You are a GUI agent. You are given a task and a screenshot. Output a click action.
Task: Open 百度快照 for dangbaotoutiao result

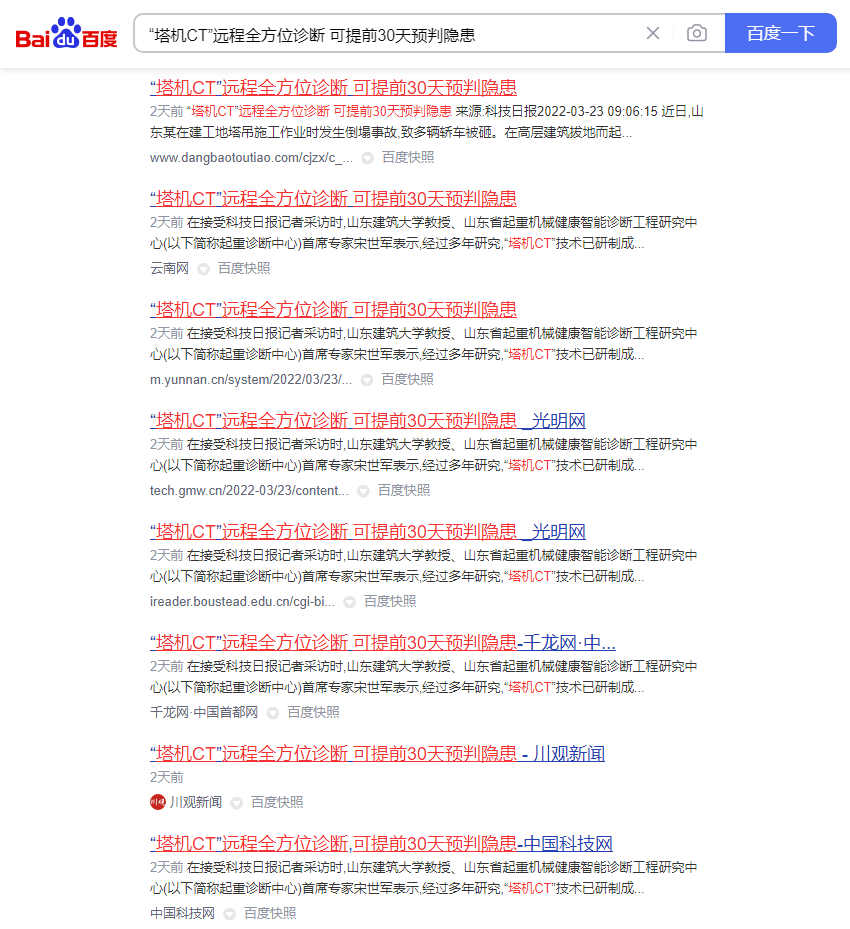click(x=408, y=158)
